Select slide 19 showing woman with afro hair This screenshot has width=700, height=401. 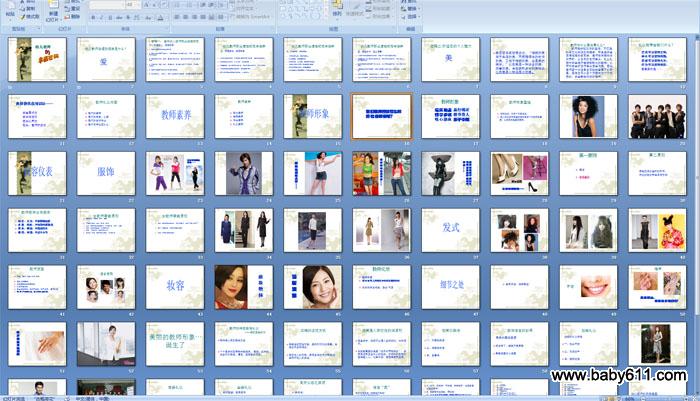588,116
